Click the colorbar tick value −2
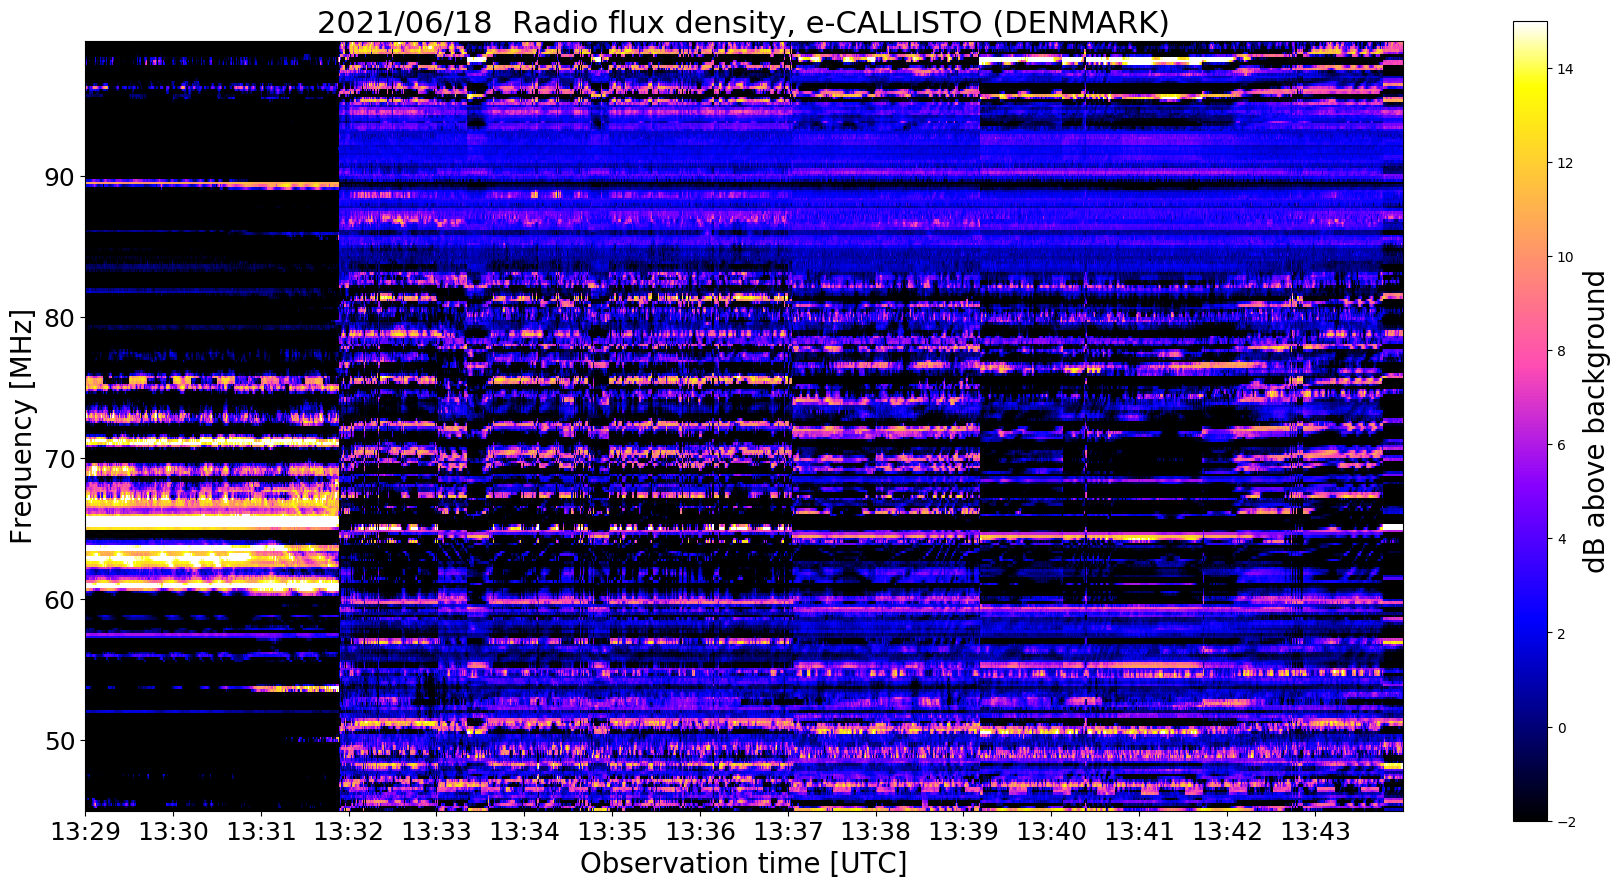1620x888 pixels. pyautogui.click(x=1565, y=822)
